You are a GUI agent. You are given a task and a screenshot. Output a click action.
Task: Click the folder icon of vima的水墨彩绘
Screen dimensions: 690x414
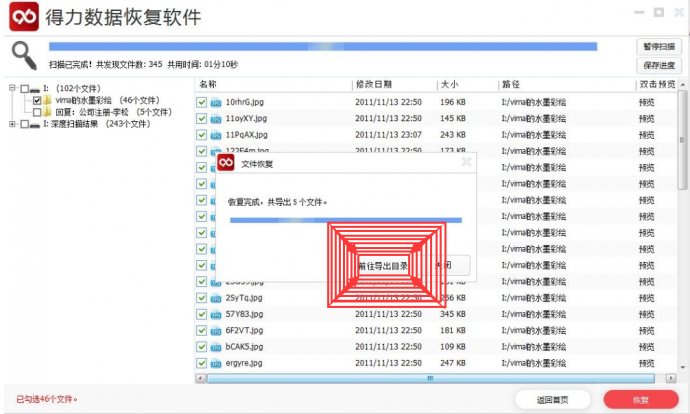(x=48, y=100)
